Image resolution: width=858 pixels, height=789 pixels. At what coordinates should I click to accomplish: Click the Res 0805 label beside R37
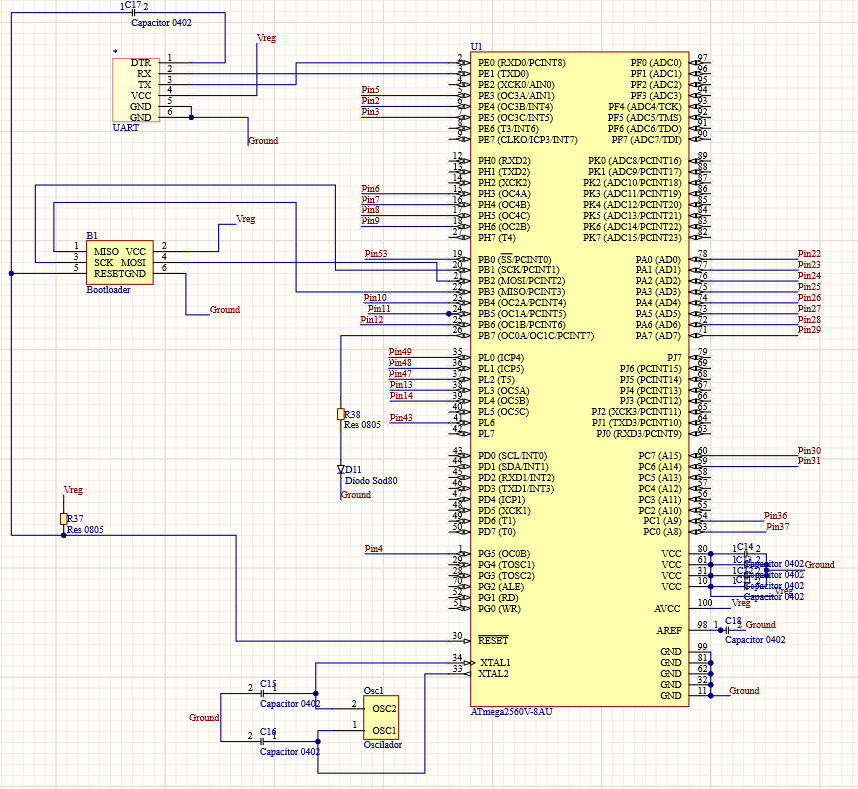tap(85, 530)
